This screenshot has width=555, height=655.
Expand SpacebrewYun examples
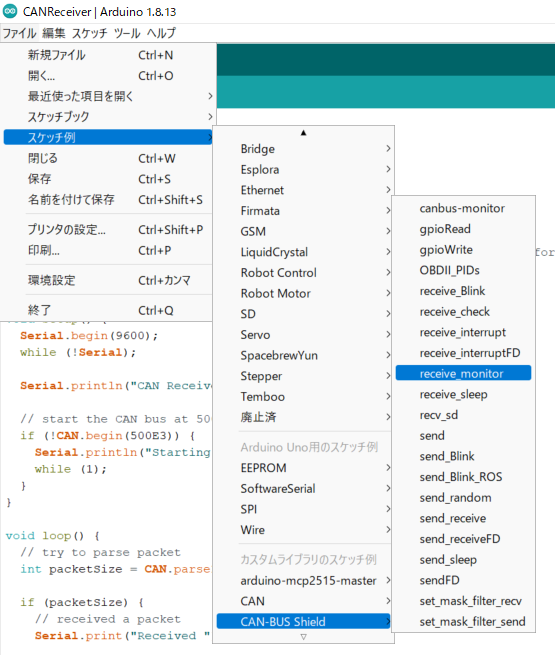[304, 355]
